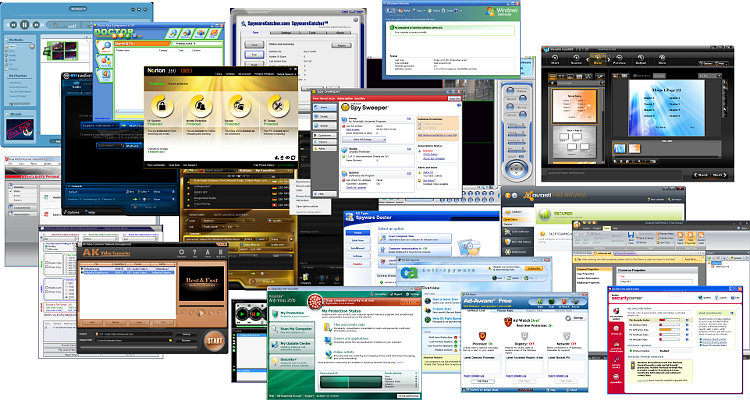750x400 pixels.
Task: Select My Protection tab in Kaspersky sidebar
Action: (292, 314)
